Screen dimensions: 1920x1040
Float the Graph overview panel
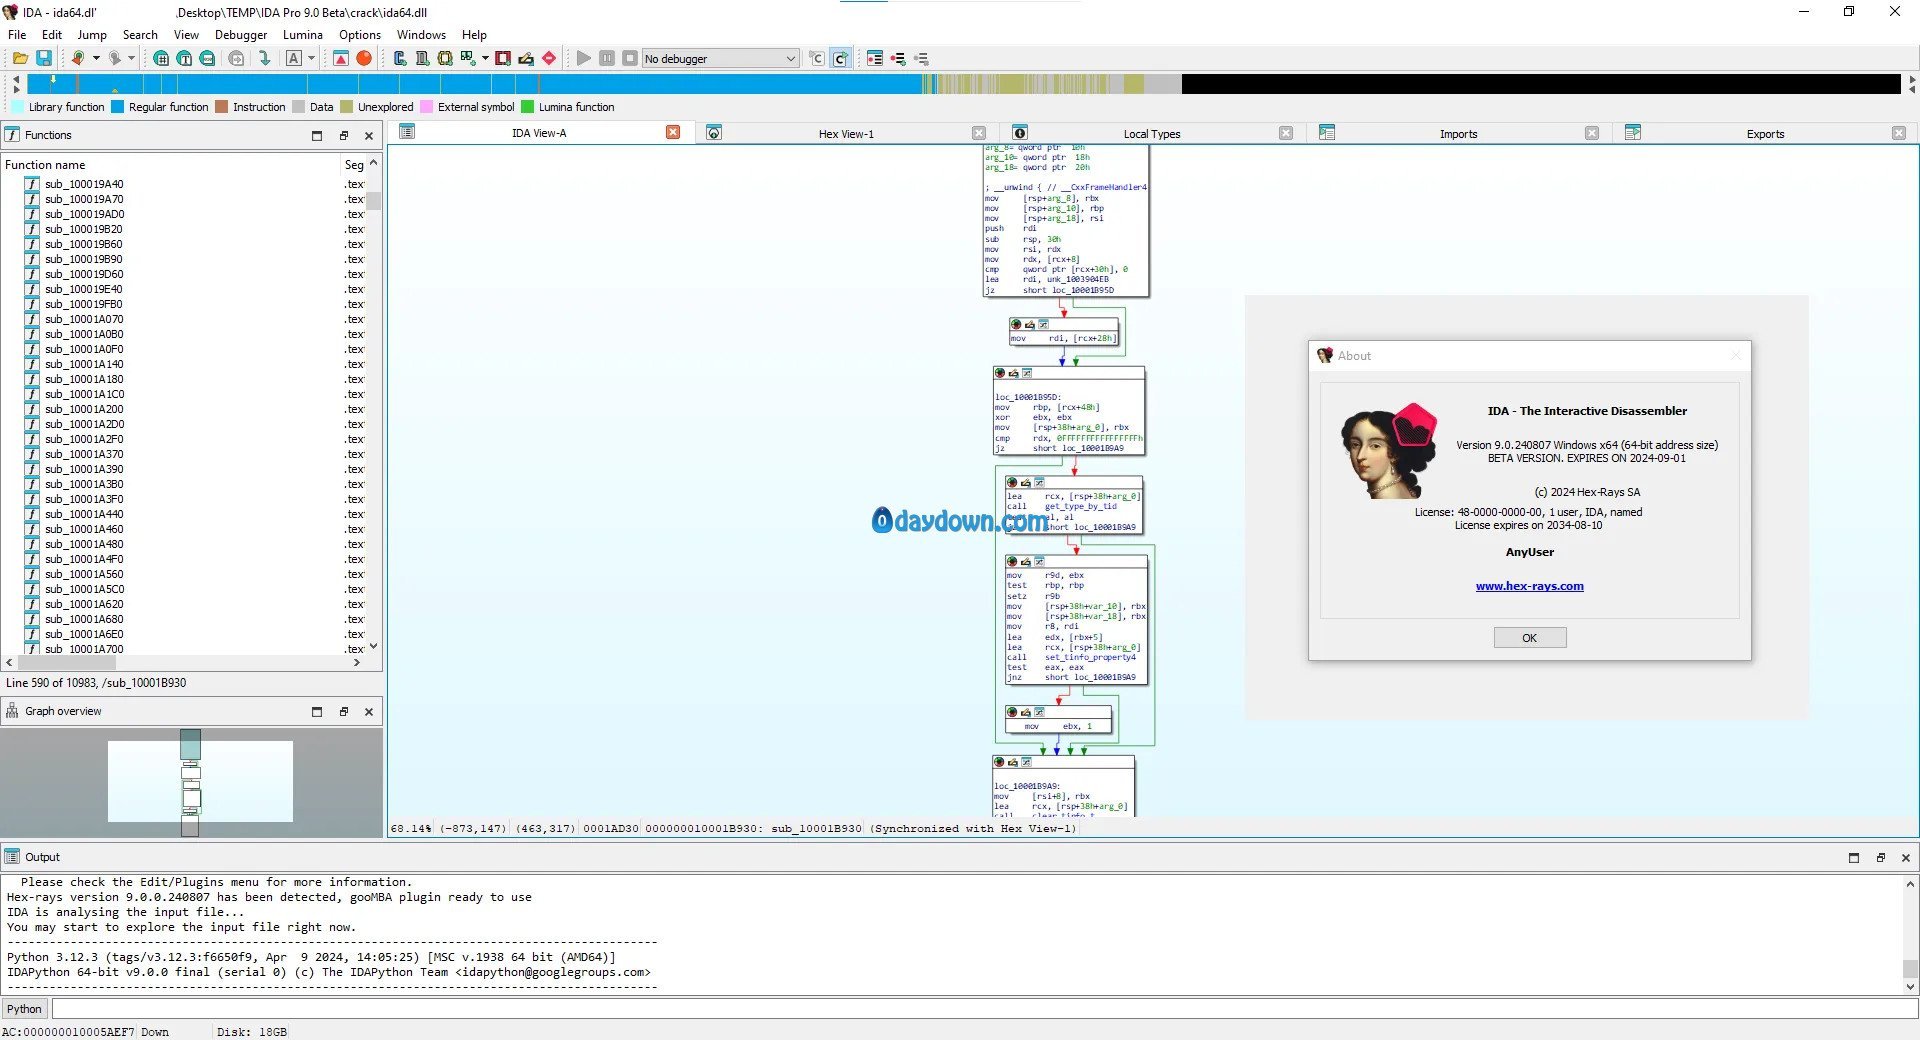click(x=343, y=712)
